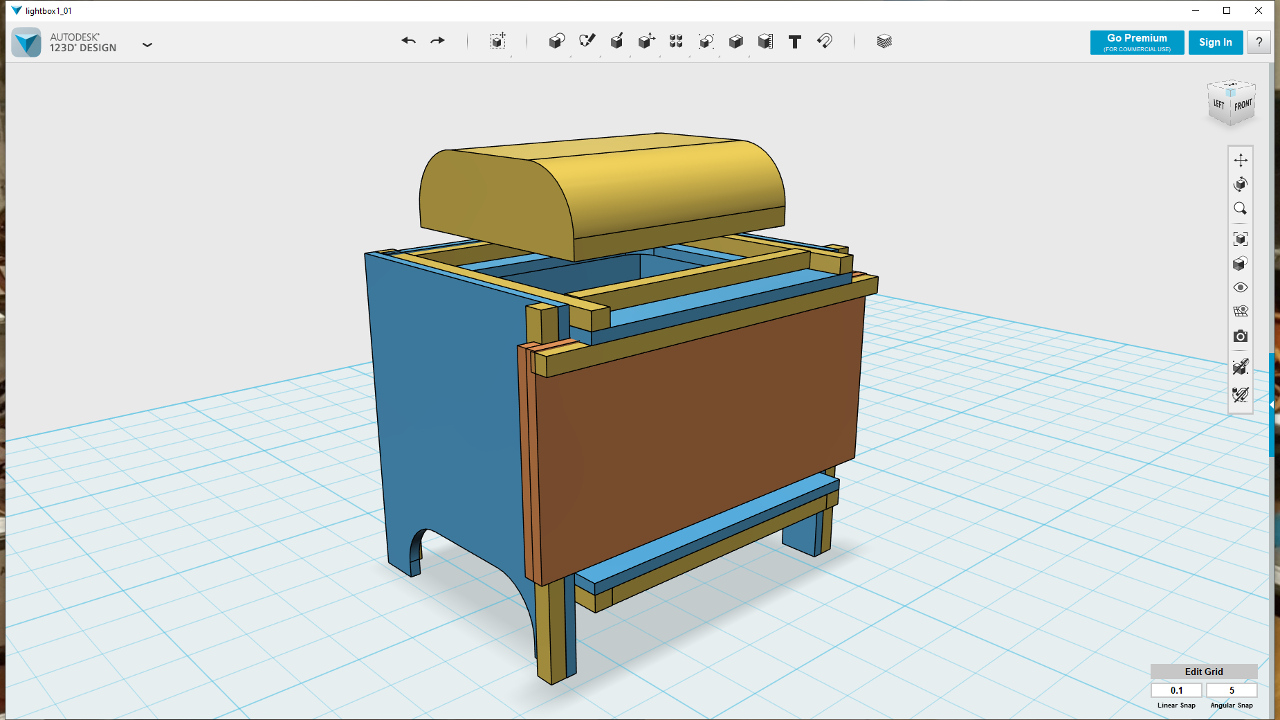1280x720 pixels.
Task: Switch perspective/orthographic view mode
Action: point(1241,264)
